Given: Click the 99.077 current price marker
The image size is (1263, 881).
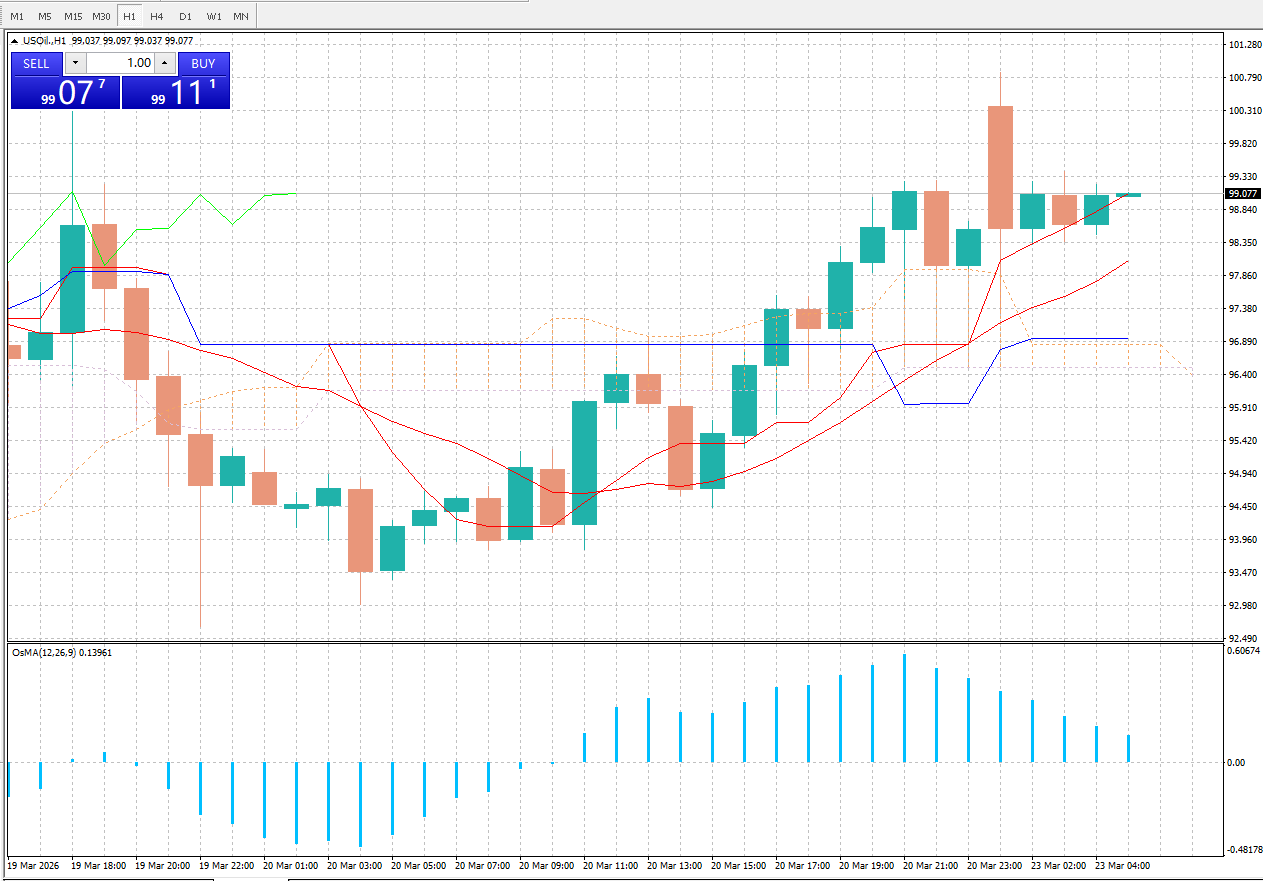Looking at the screenshot, I should point(1243,194).
